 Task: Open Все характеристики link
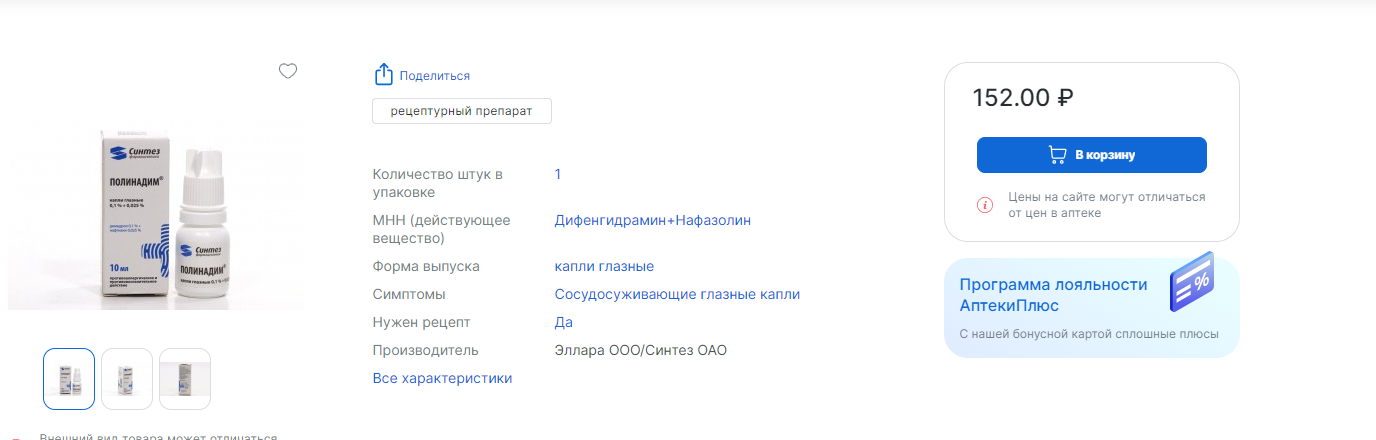(x=442, y=378)
